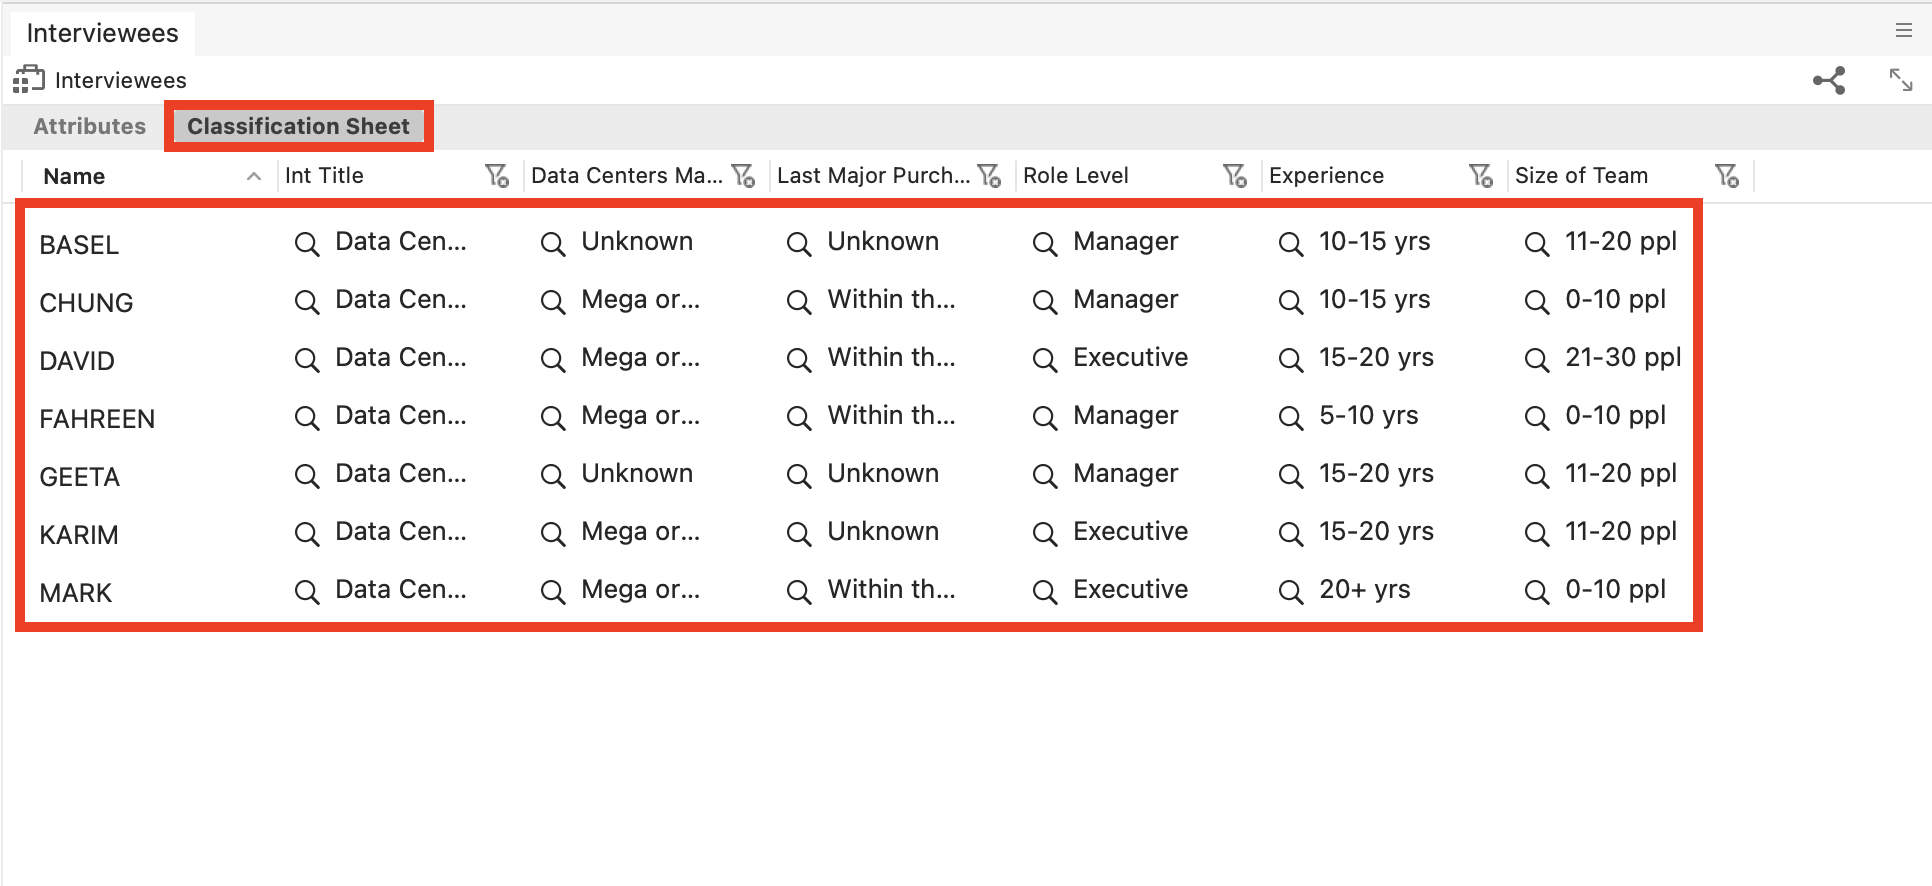The width and height of the screenshot is (1932, 886).
Task: Click magnifier icon in DAVID's Last Major Purchase cell
Action: [799, 360]
